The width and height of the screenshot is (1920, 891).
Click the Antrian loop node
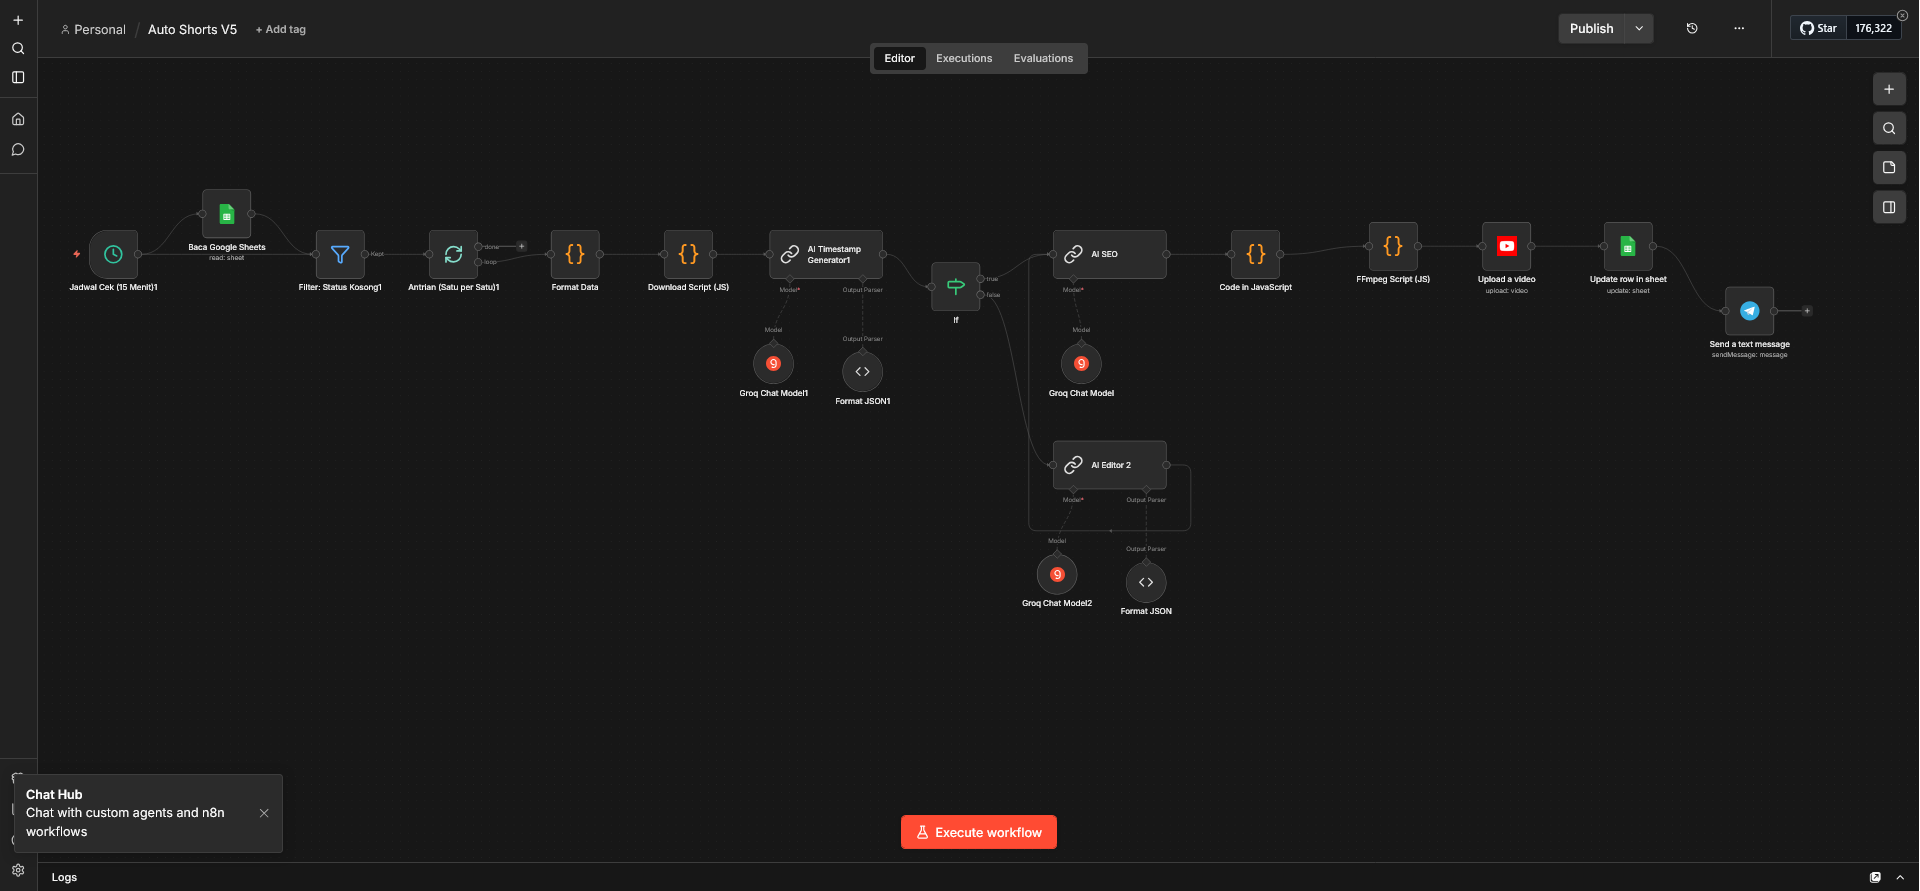point(453,255)
